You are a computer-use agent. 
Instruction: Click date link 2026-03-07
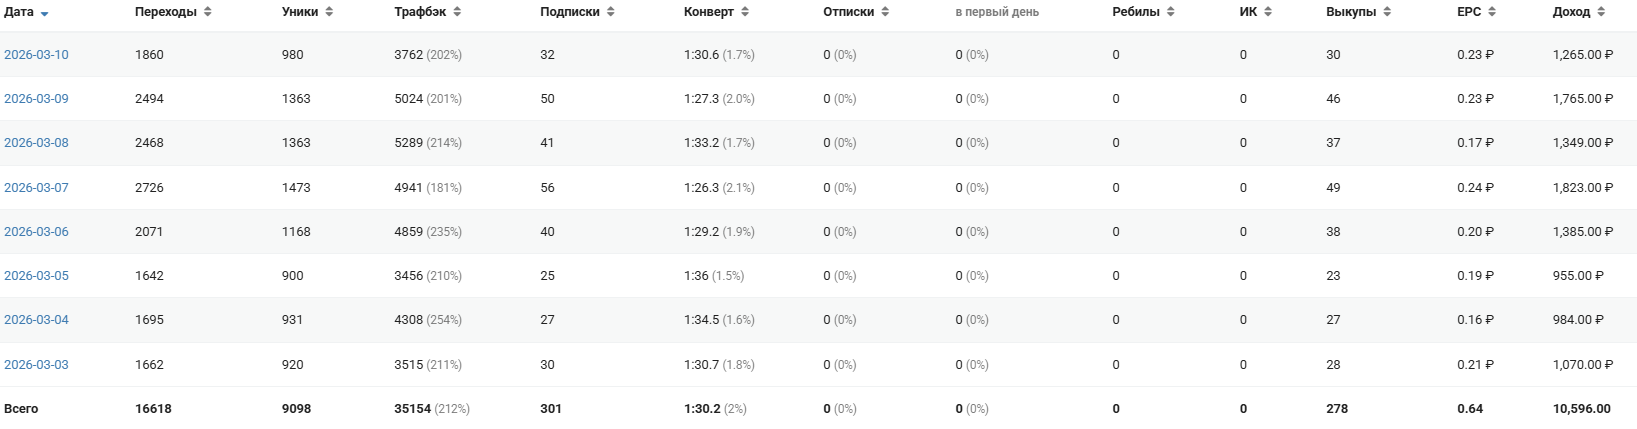pos(36,188)
